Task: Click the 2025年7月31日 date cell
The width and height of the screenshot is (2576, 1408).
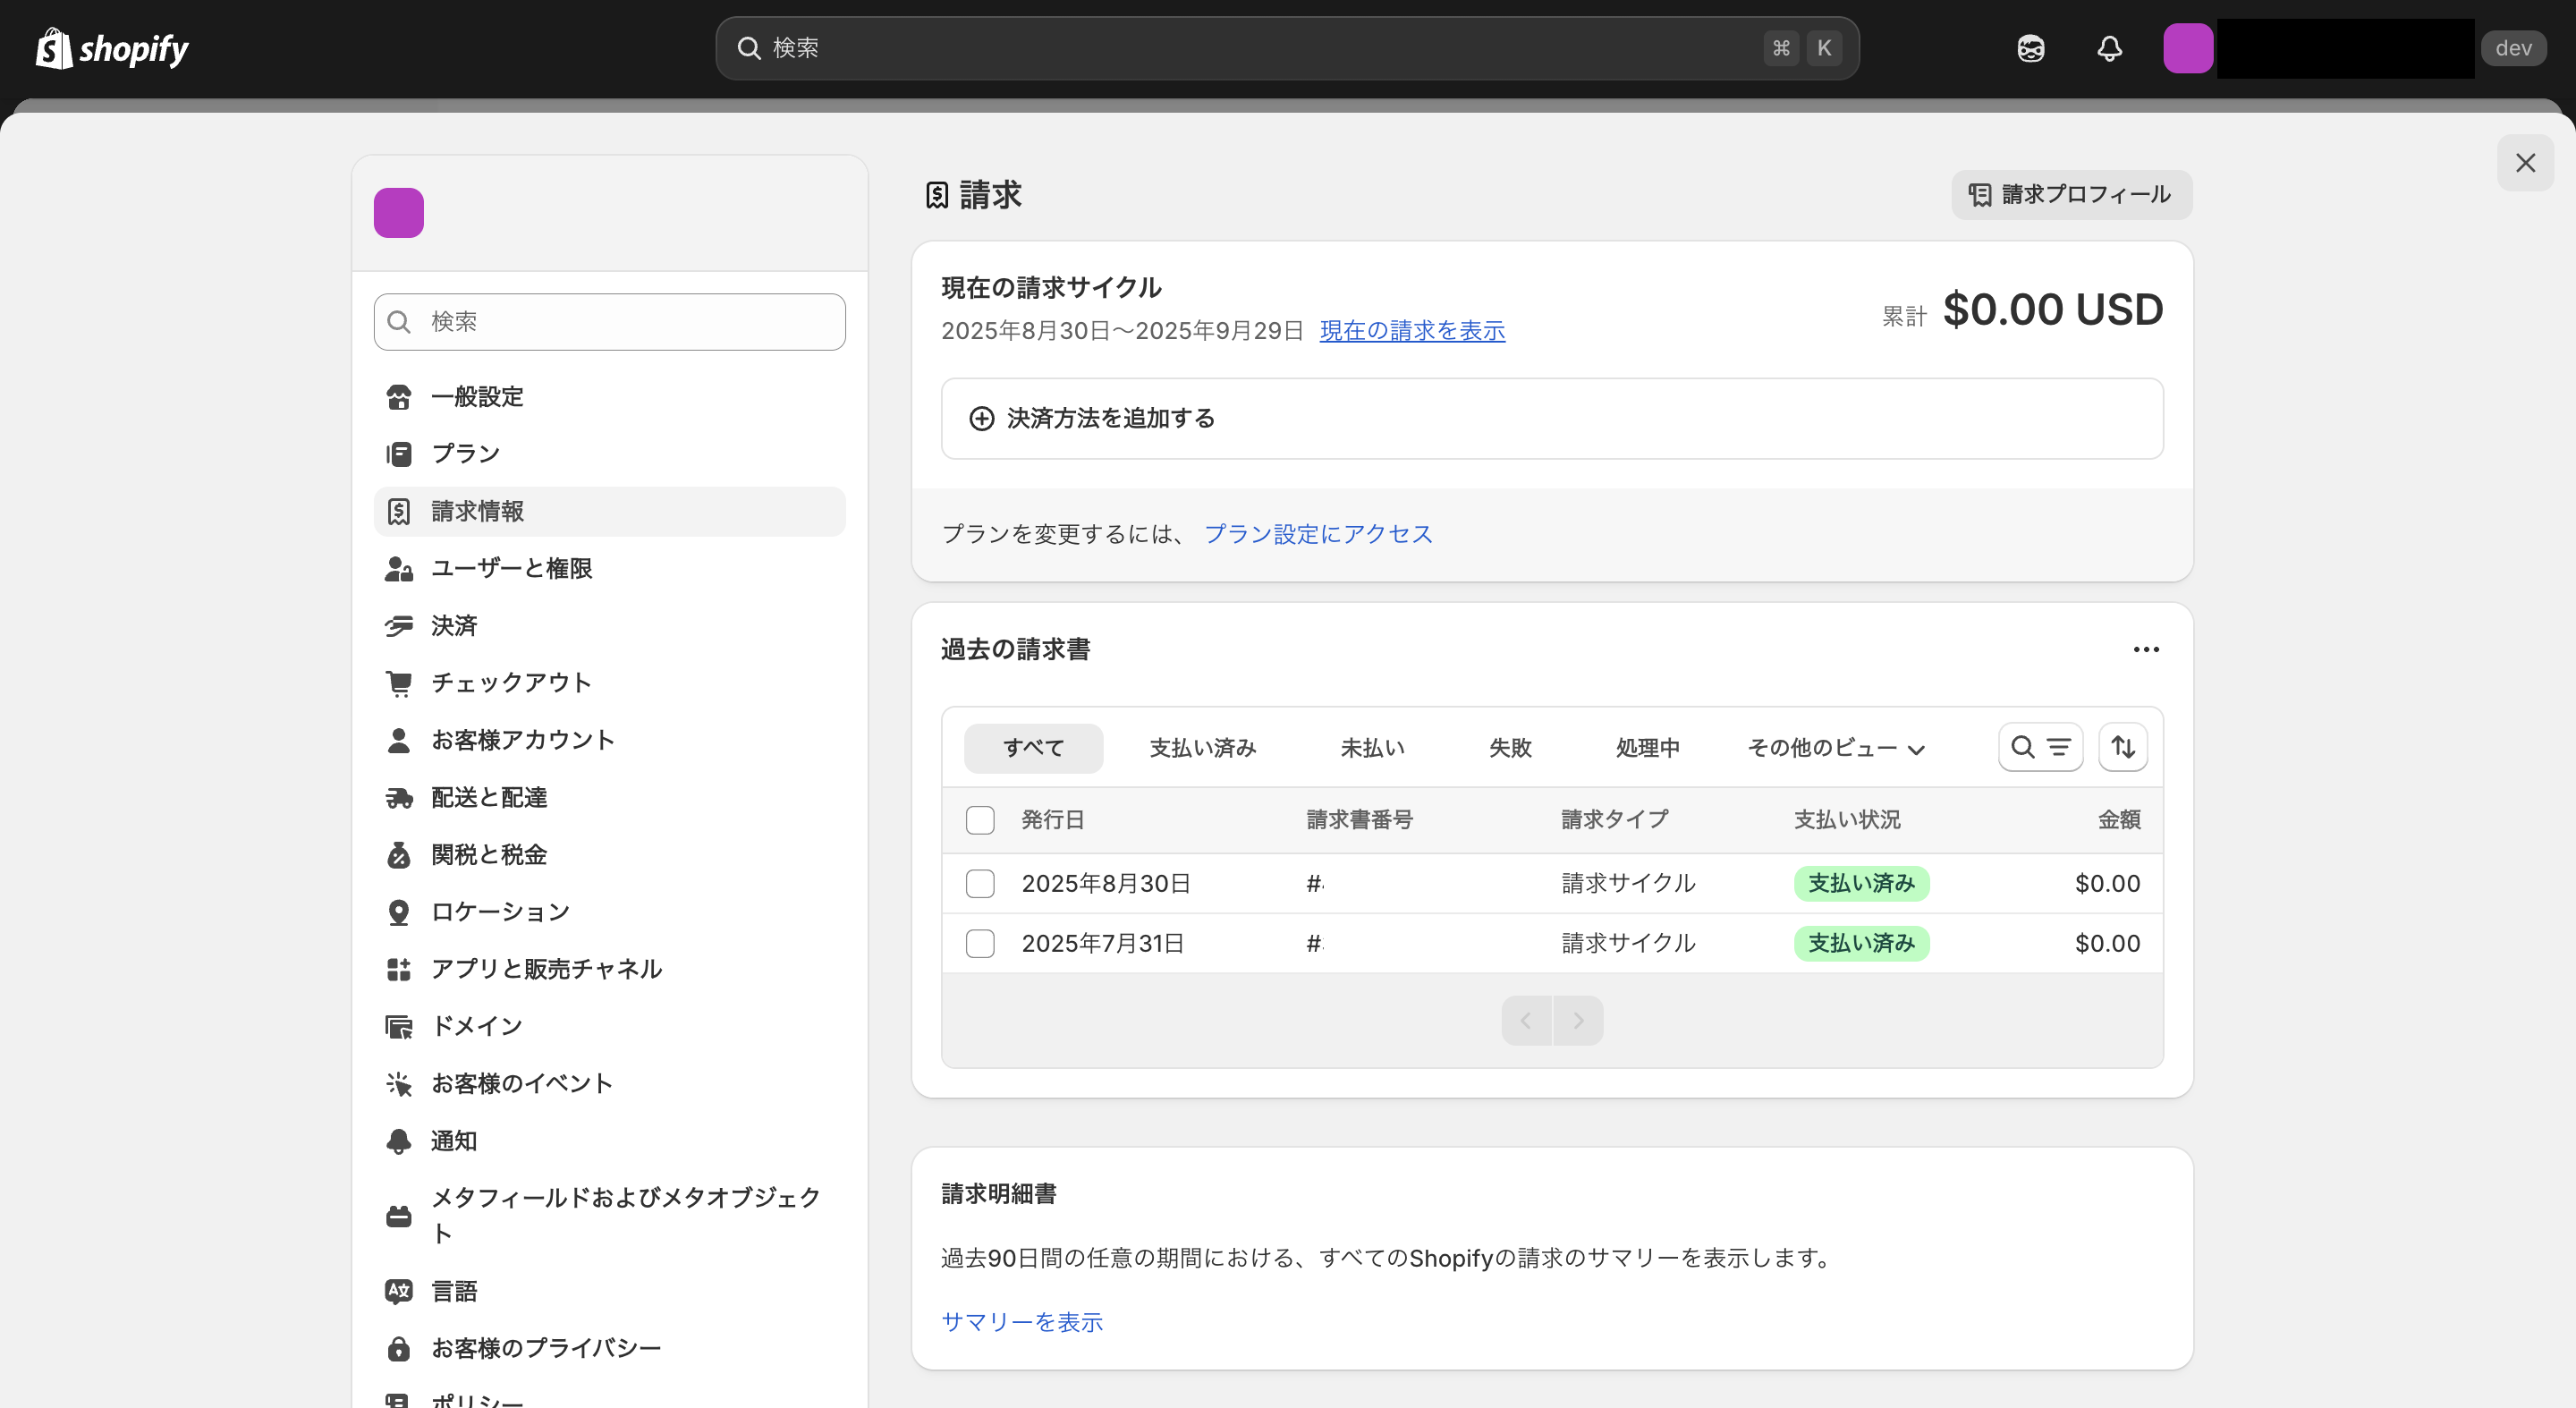Action: click(x=1102, y=944)
